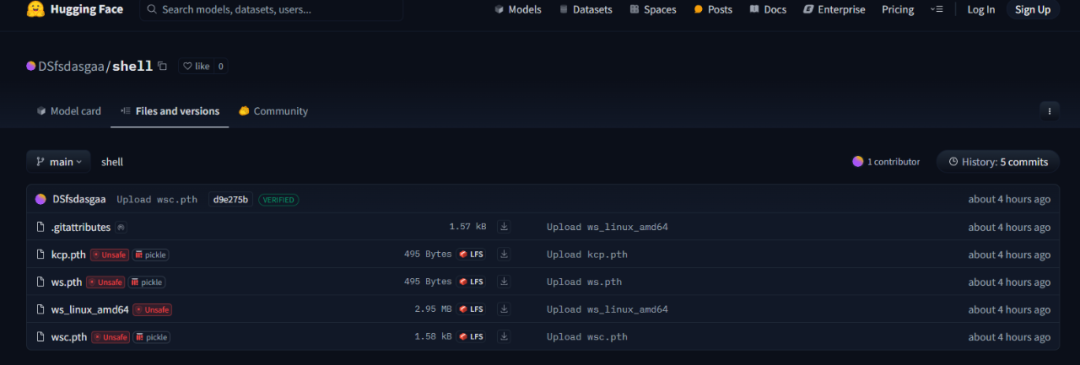Image resolution: width=1080 pixels, height=365 pixels.
Task: Click the pickle badge next to wsc.pth
Action: coord(151,337)
